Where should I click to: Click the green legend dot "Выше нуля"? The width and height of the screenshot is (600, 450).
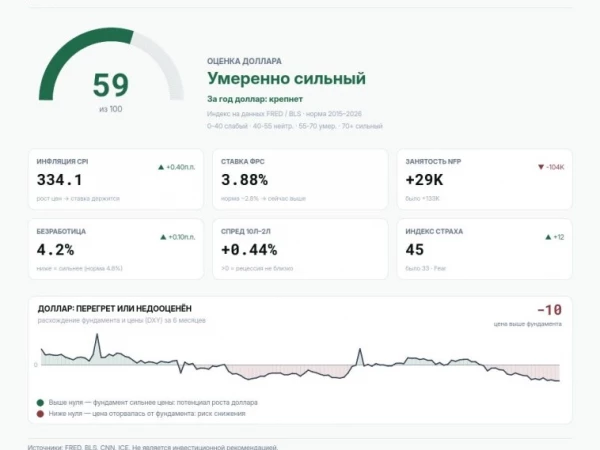(40, 403)
